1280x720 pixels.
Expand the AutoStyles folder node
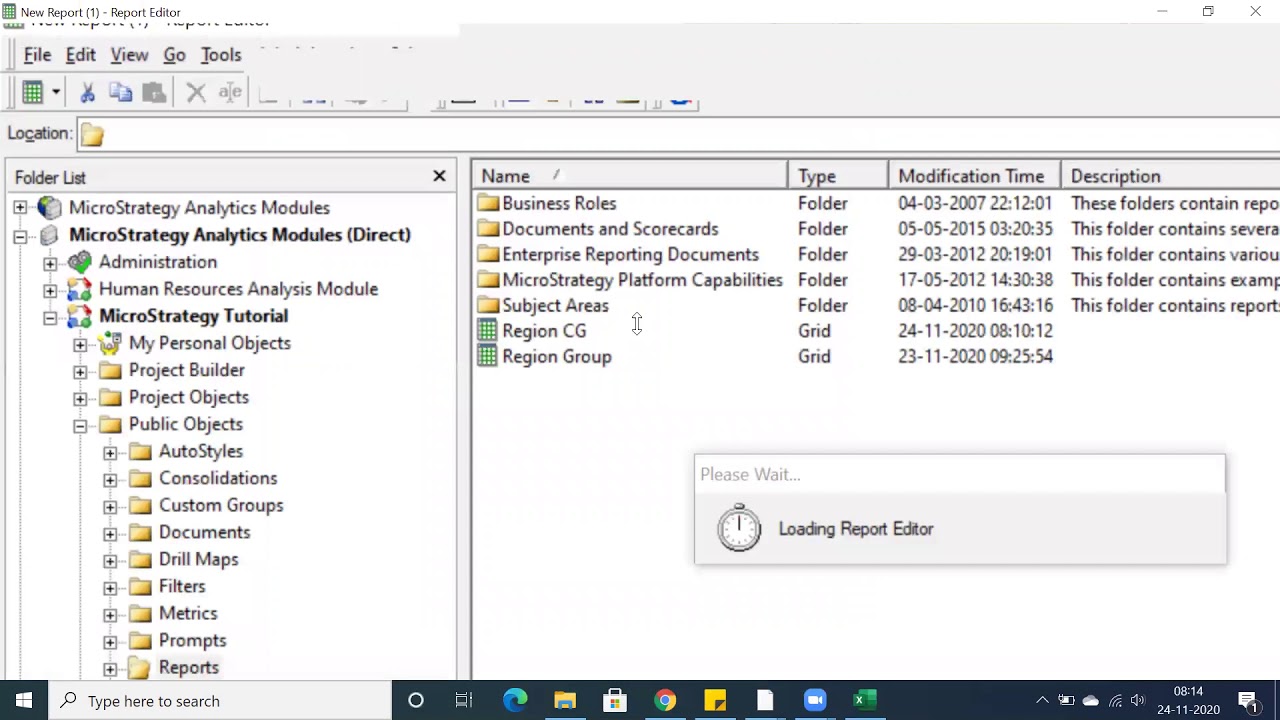110,452
